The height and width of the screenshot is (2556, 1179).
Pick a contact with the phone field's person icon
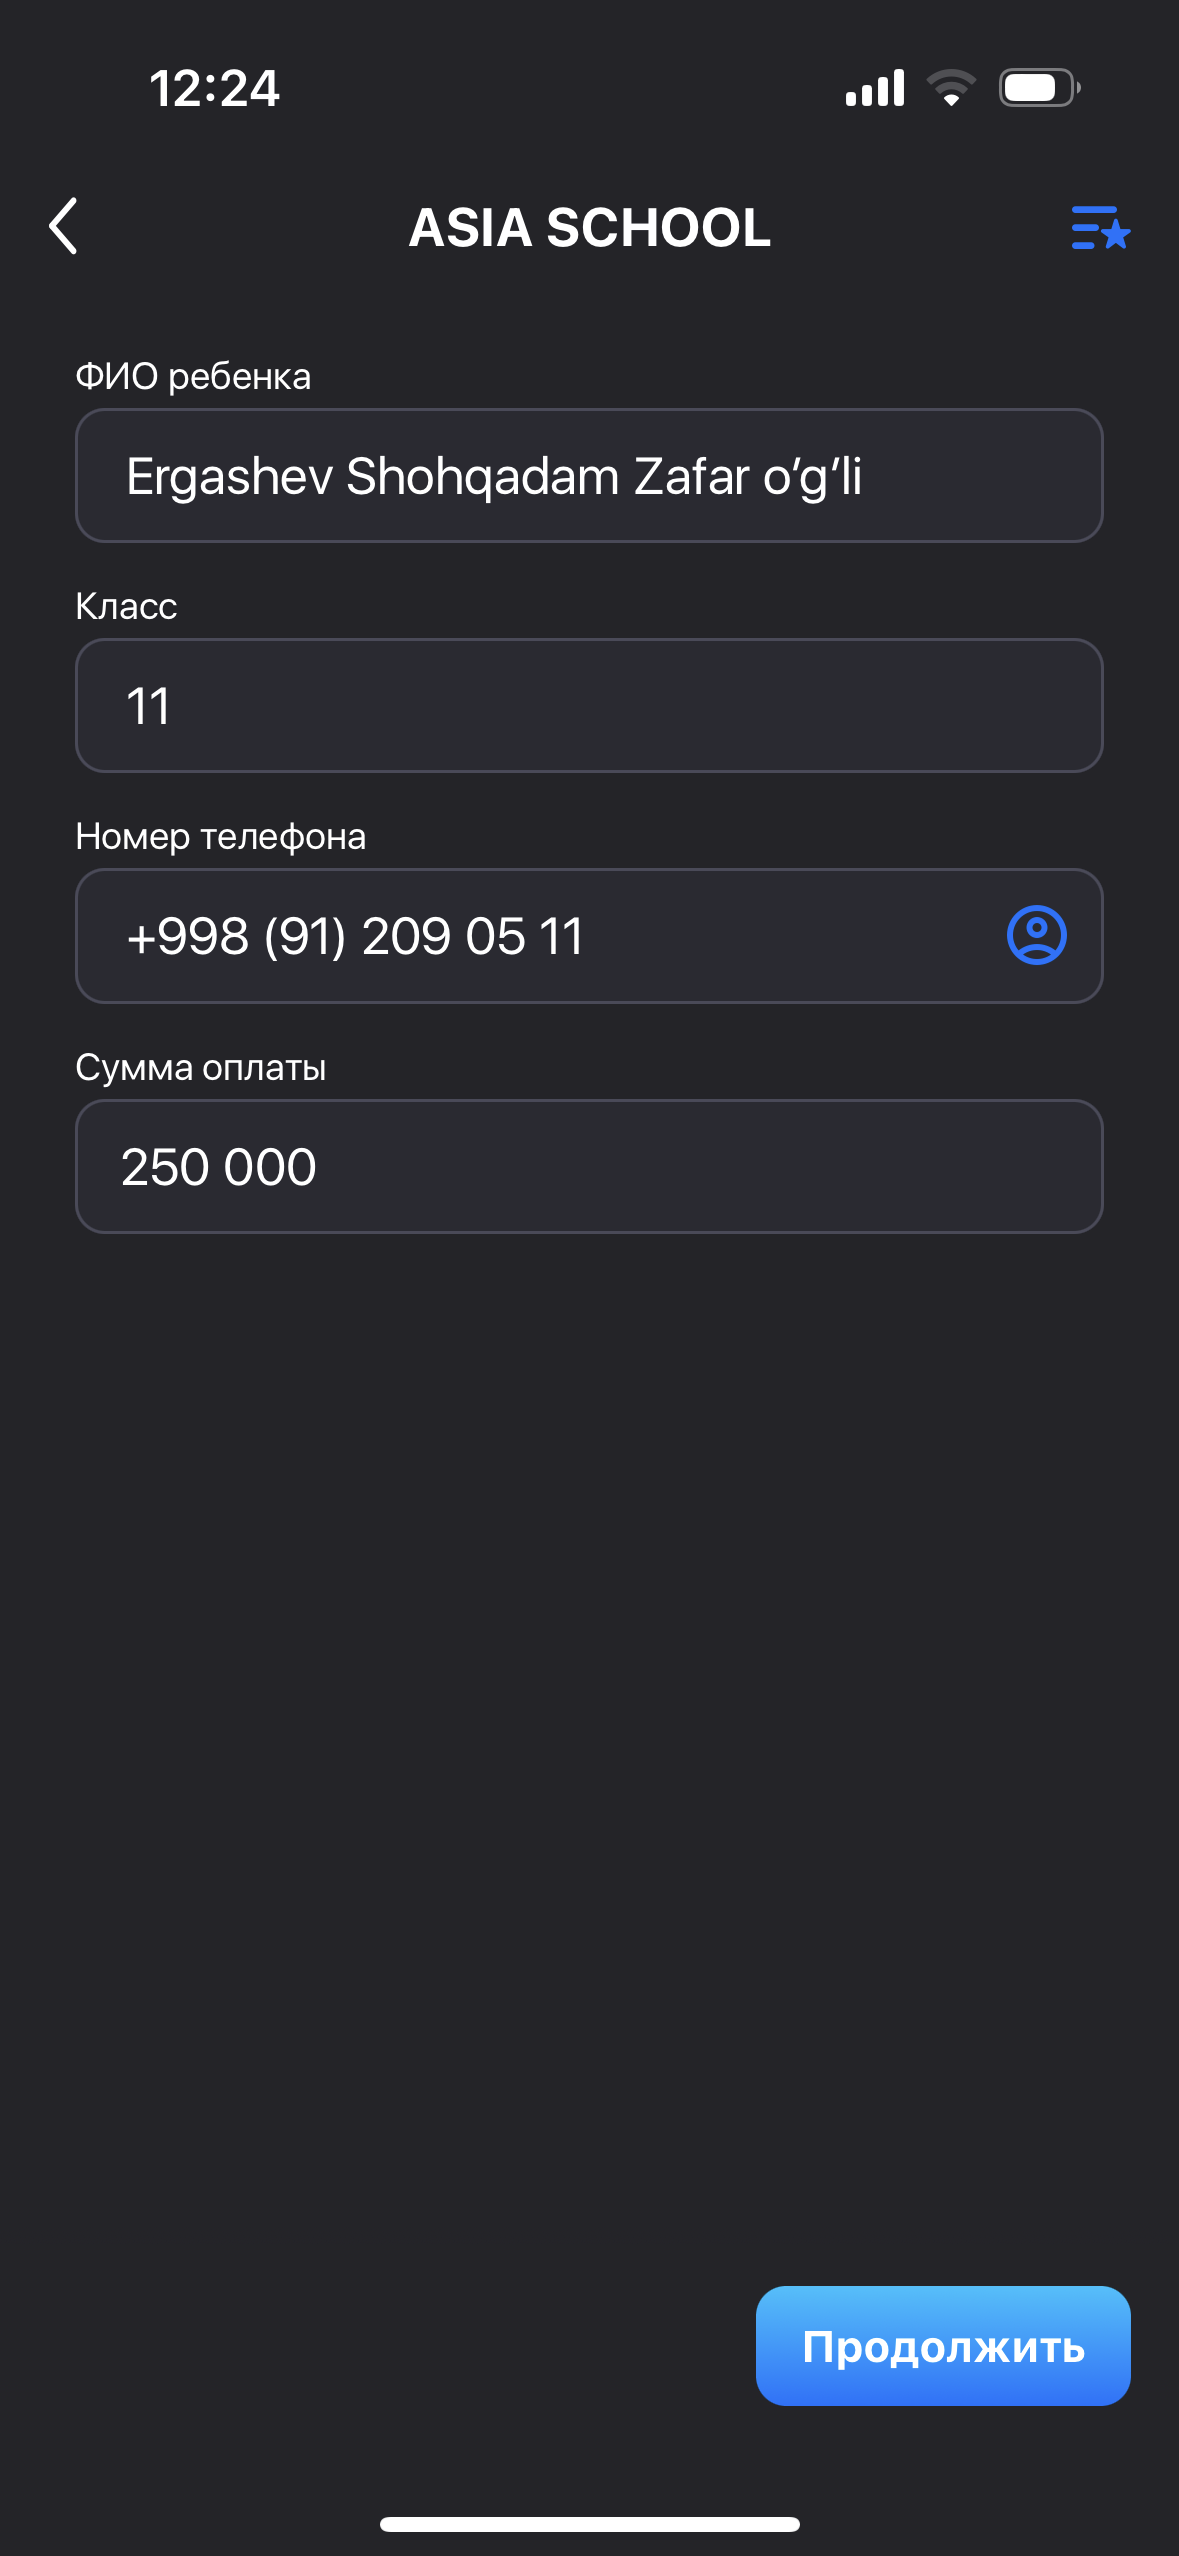[x=1036, y=936]
